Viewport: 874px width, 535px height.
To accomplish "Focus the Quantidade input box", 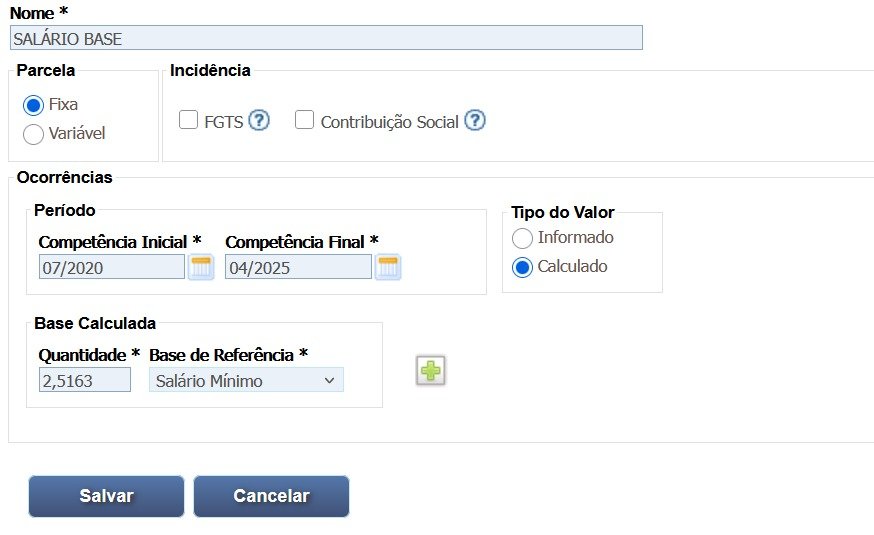I will pyautogui.click(x=85, y=380).
